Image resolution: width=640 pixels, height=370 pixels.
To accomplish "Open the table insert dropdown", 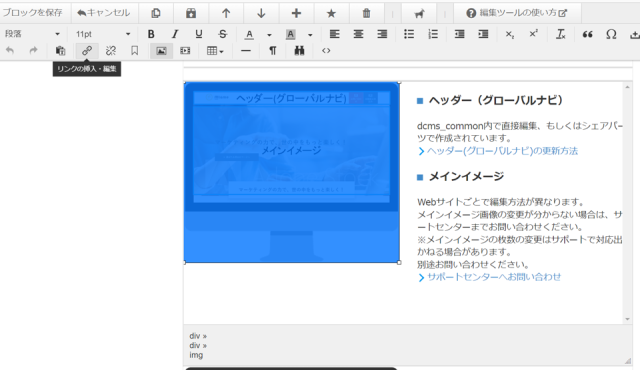I will (x=215, y=51).
